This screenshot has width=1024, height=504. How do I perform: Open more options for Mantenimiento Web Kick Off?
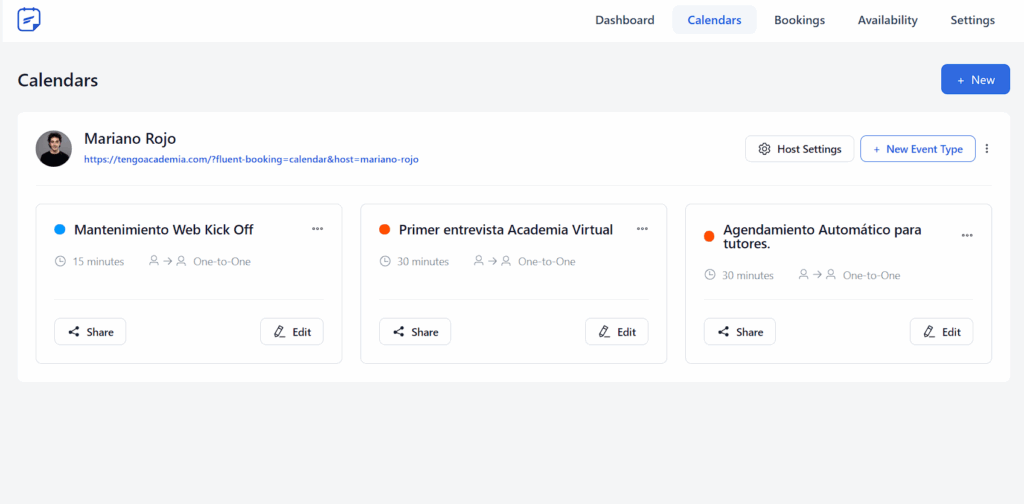[317, 229]
